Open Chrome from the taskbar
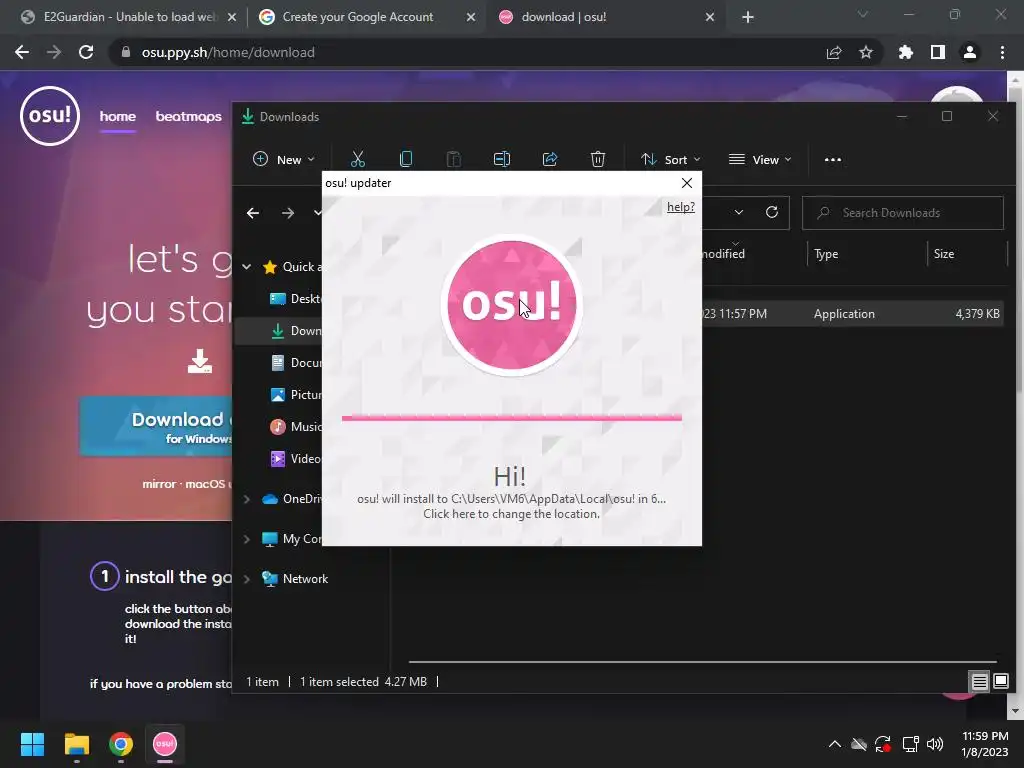This screenshot has width=1024, height=768. [121, 744]
